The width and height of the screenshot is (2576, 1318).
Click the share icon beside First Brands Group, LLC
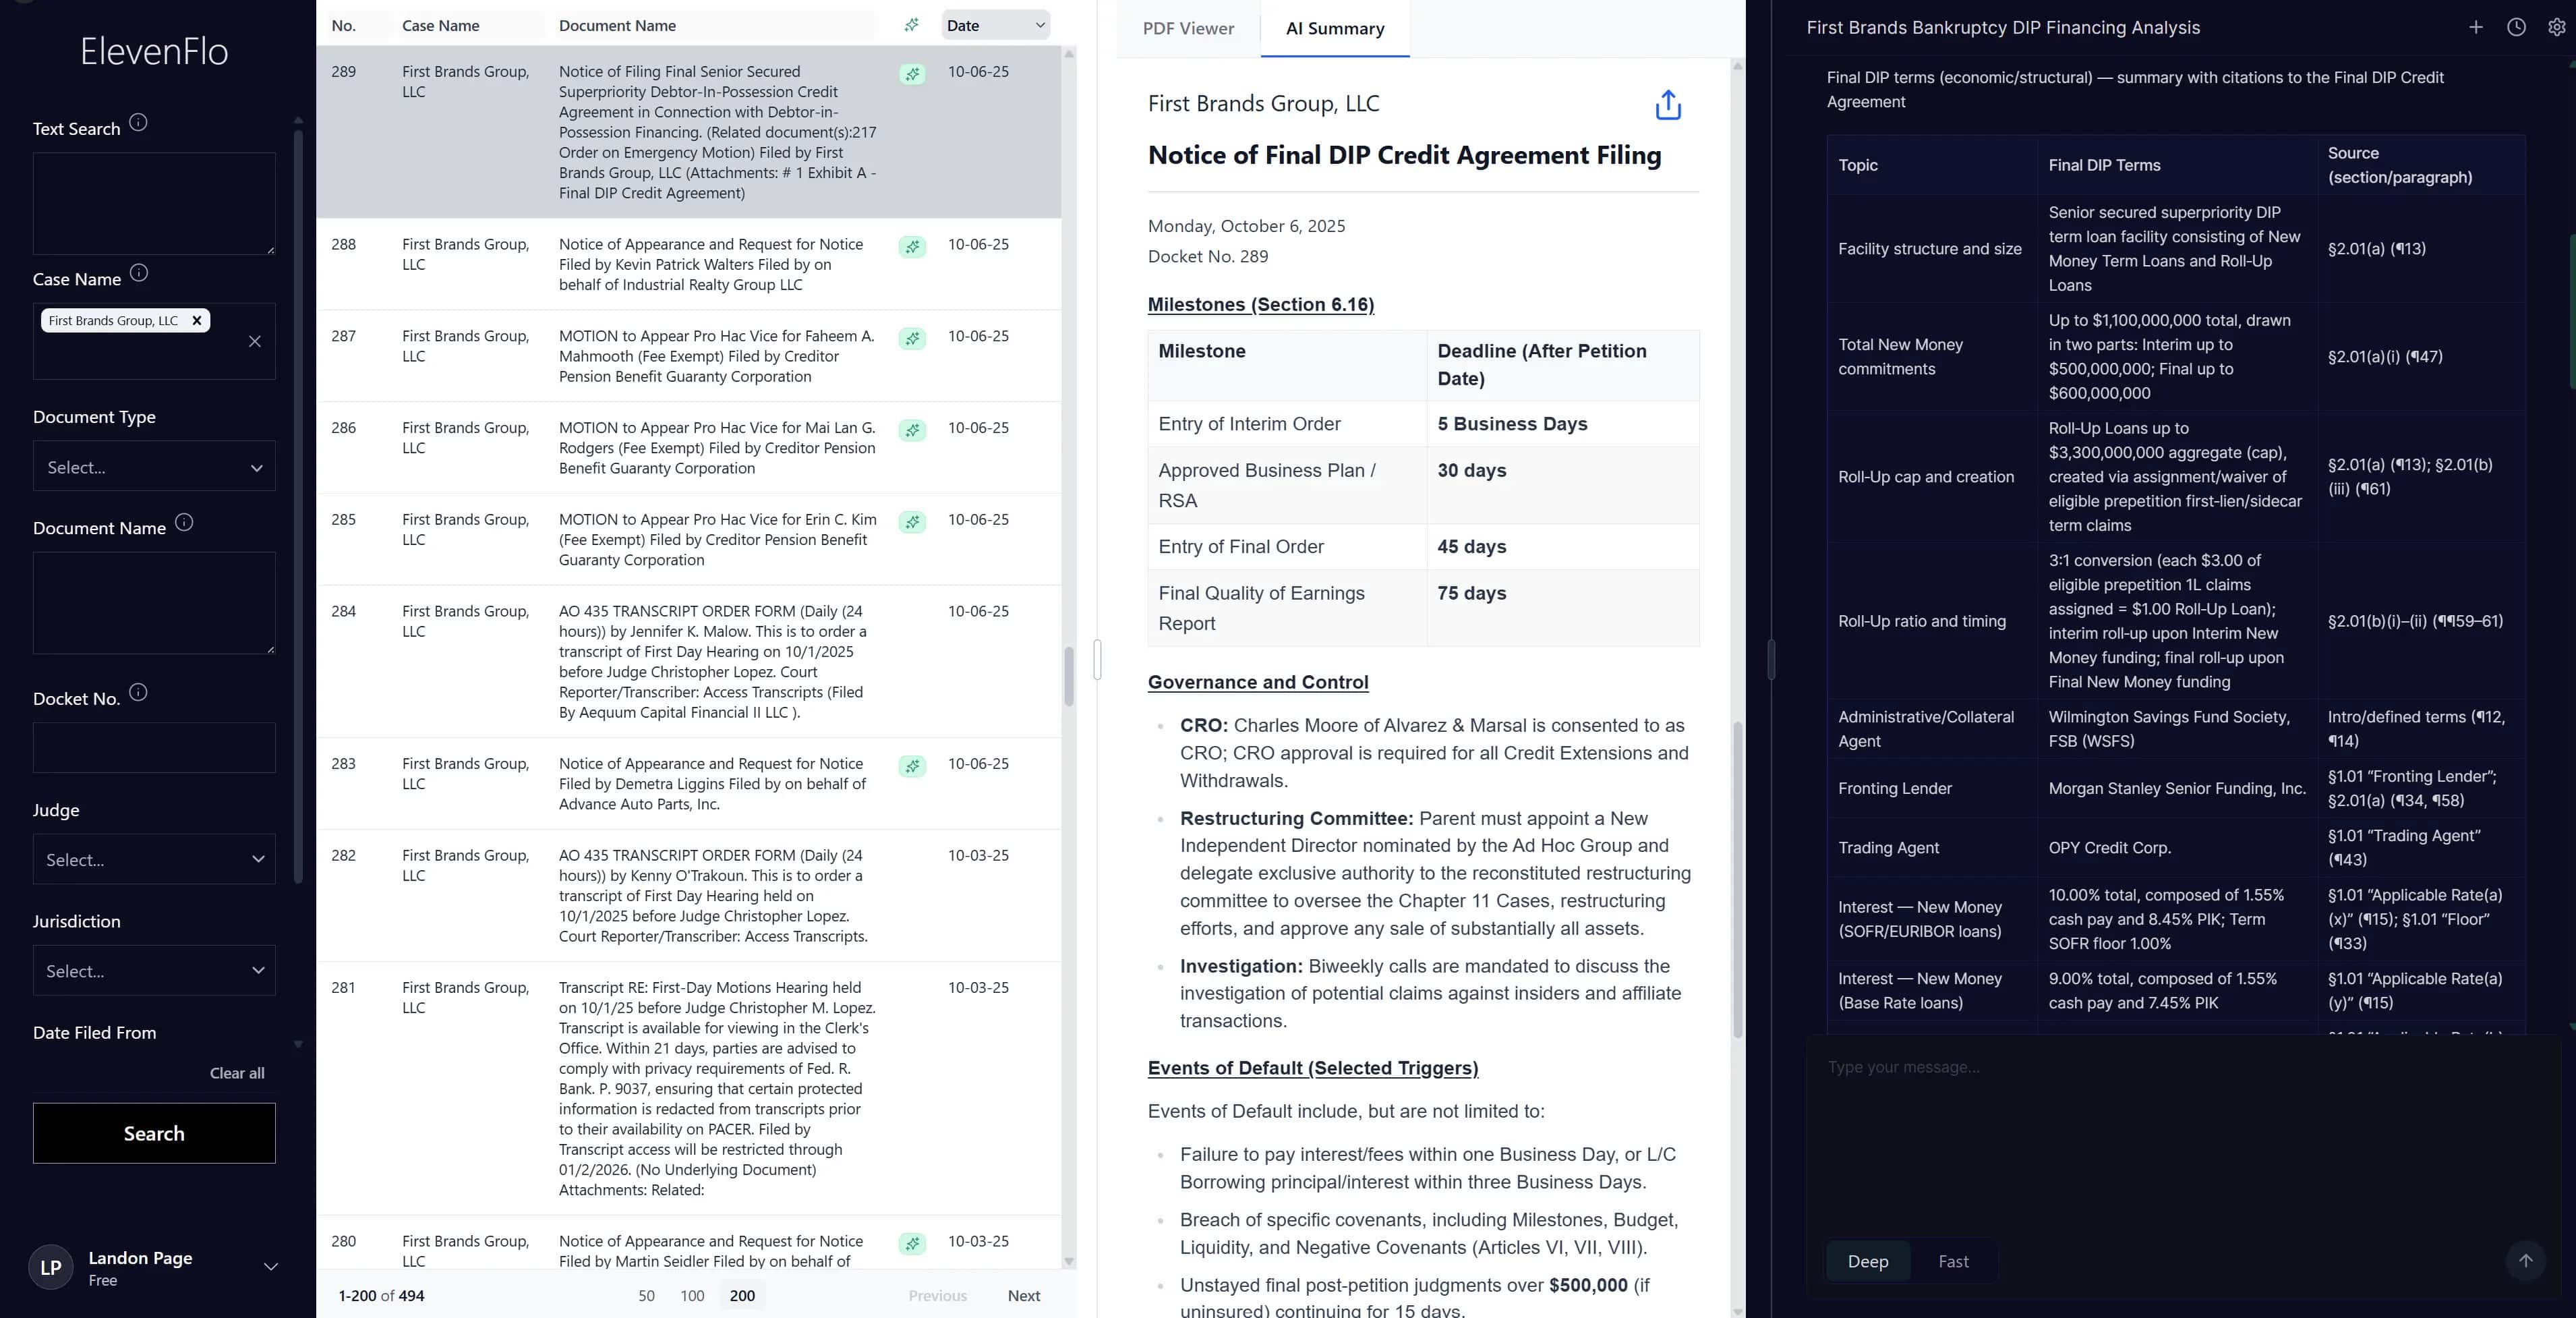[1667, 104]
